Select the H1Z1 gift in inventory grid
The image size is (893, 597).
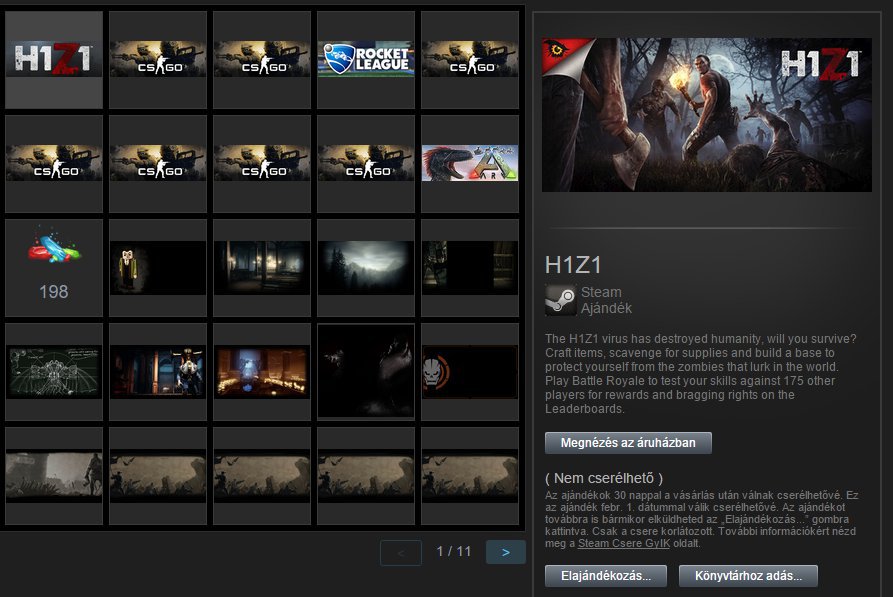(54, 60)
